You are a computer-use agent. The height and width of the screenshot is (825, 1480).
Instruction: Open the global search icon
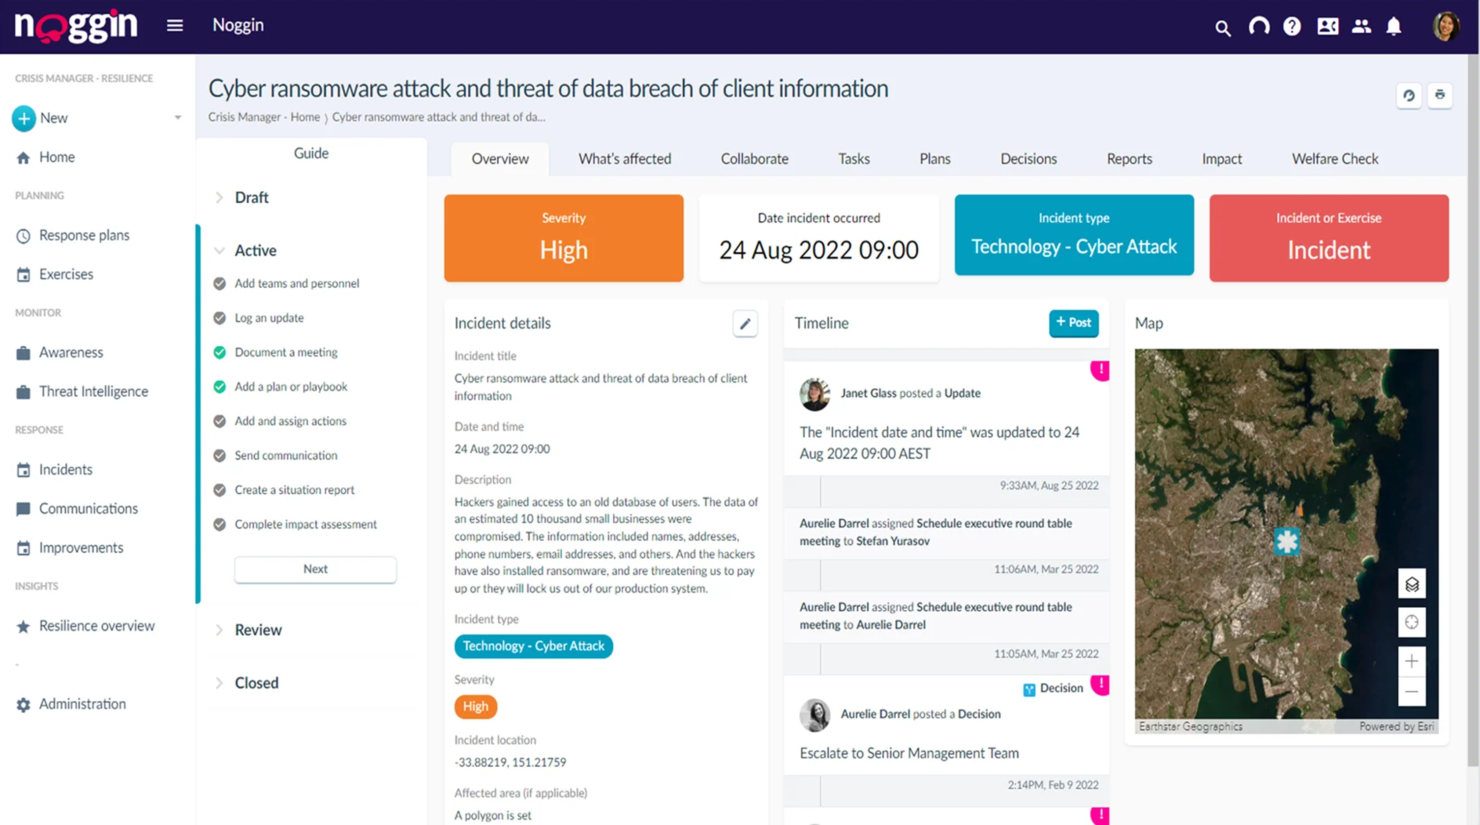point(1222,27)
